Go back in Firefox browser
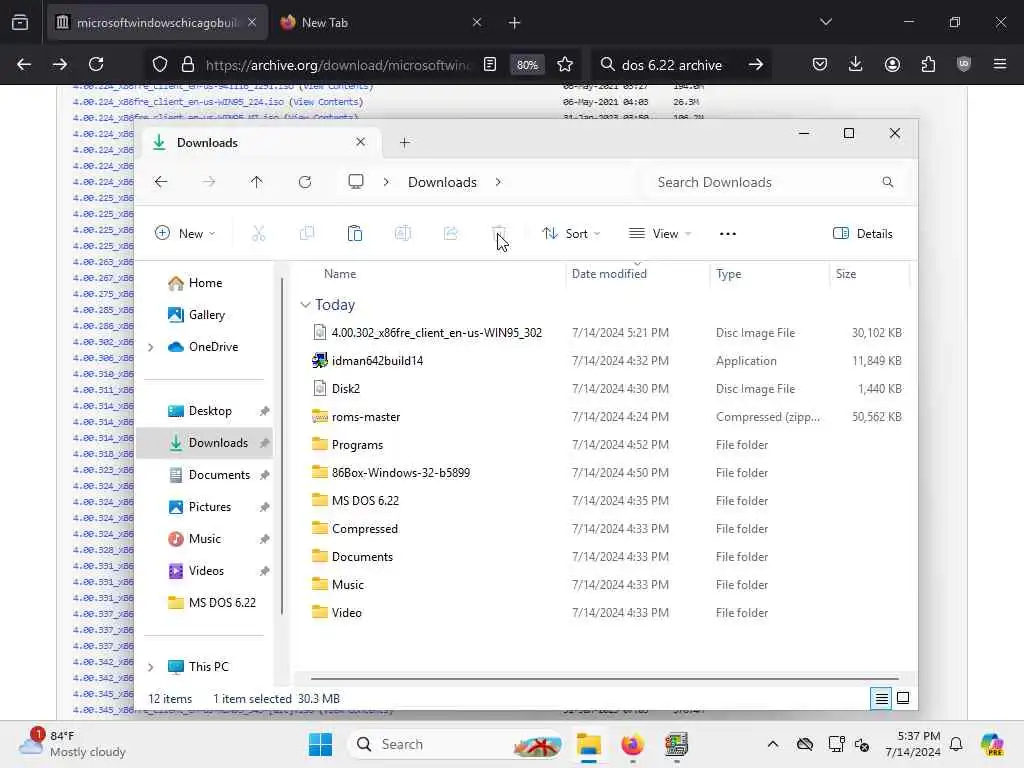 point(24,64)
